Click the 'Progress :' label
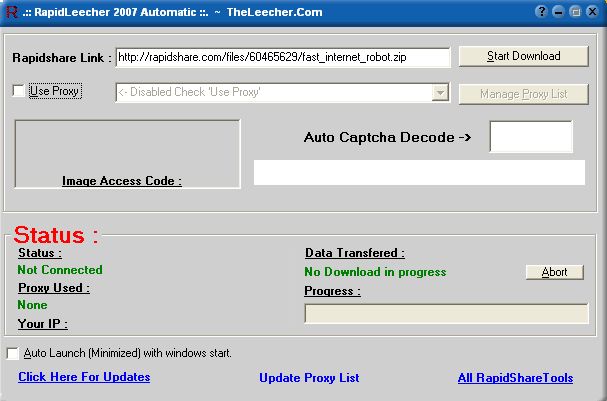The image size is (607, 401). pyautogui.click(x=333, y=291)
